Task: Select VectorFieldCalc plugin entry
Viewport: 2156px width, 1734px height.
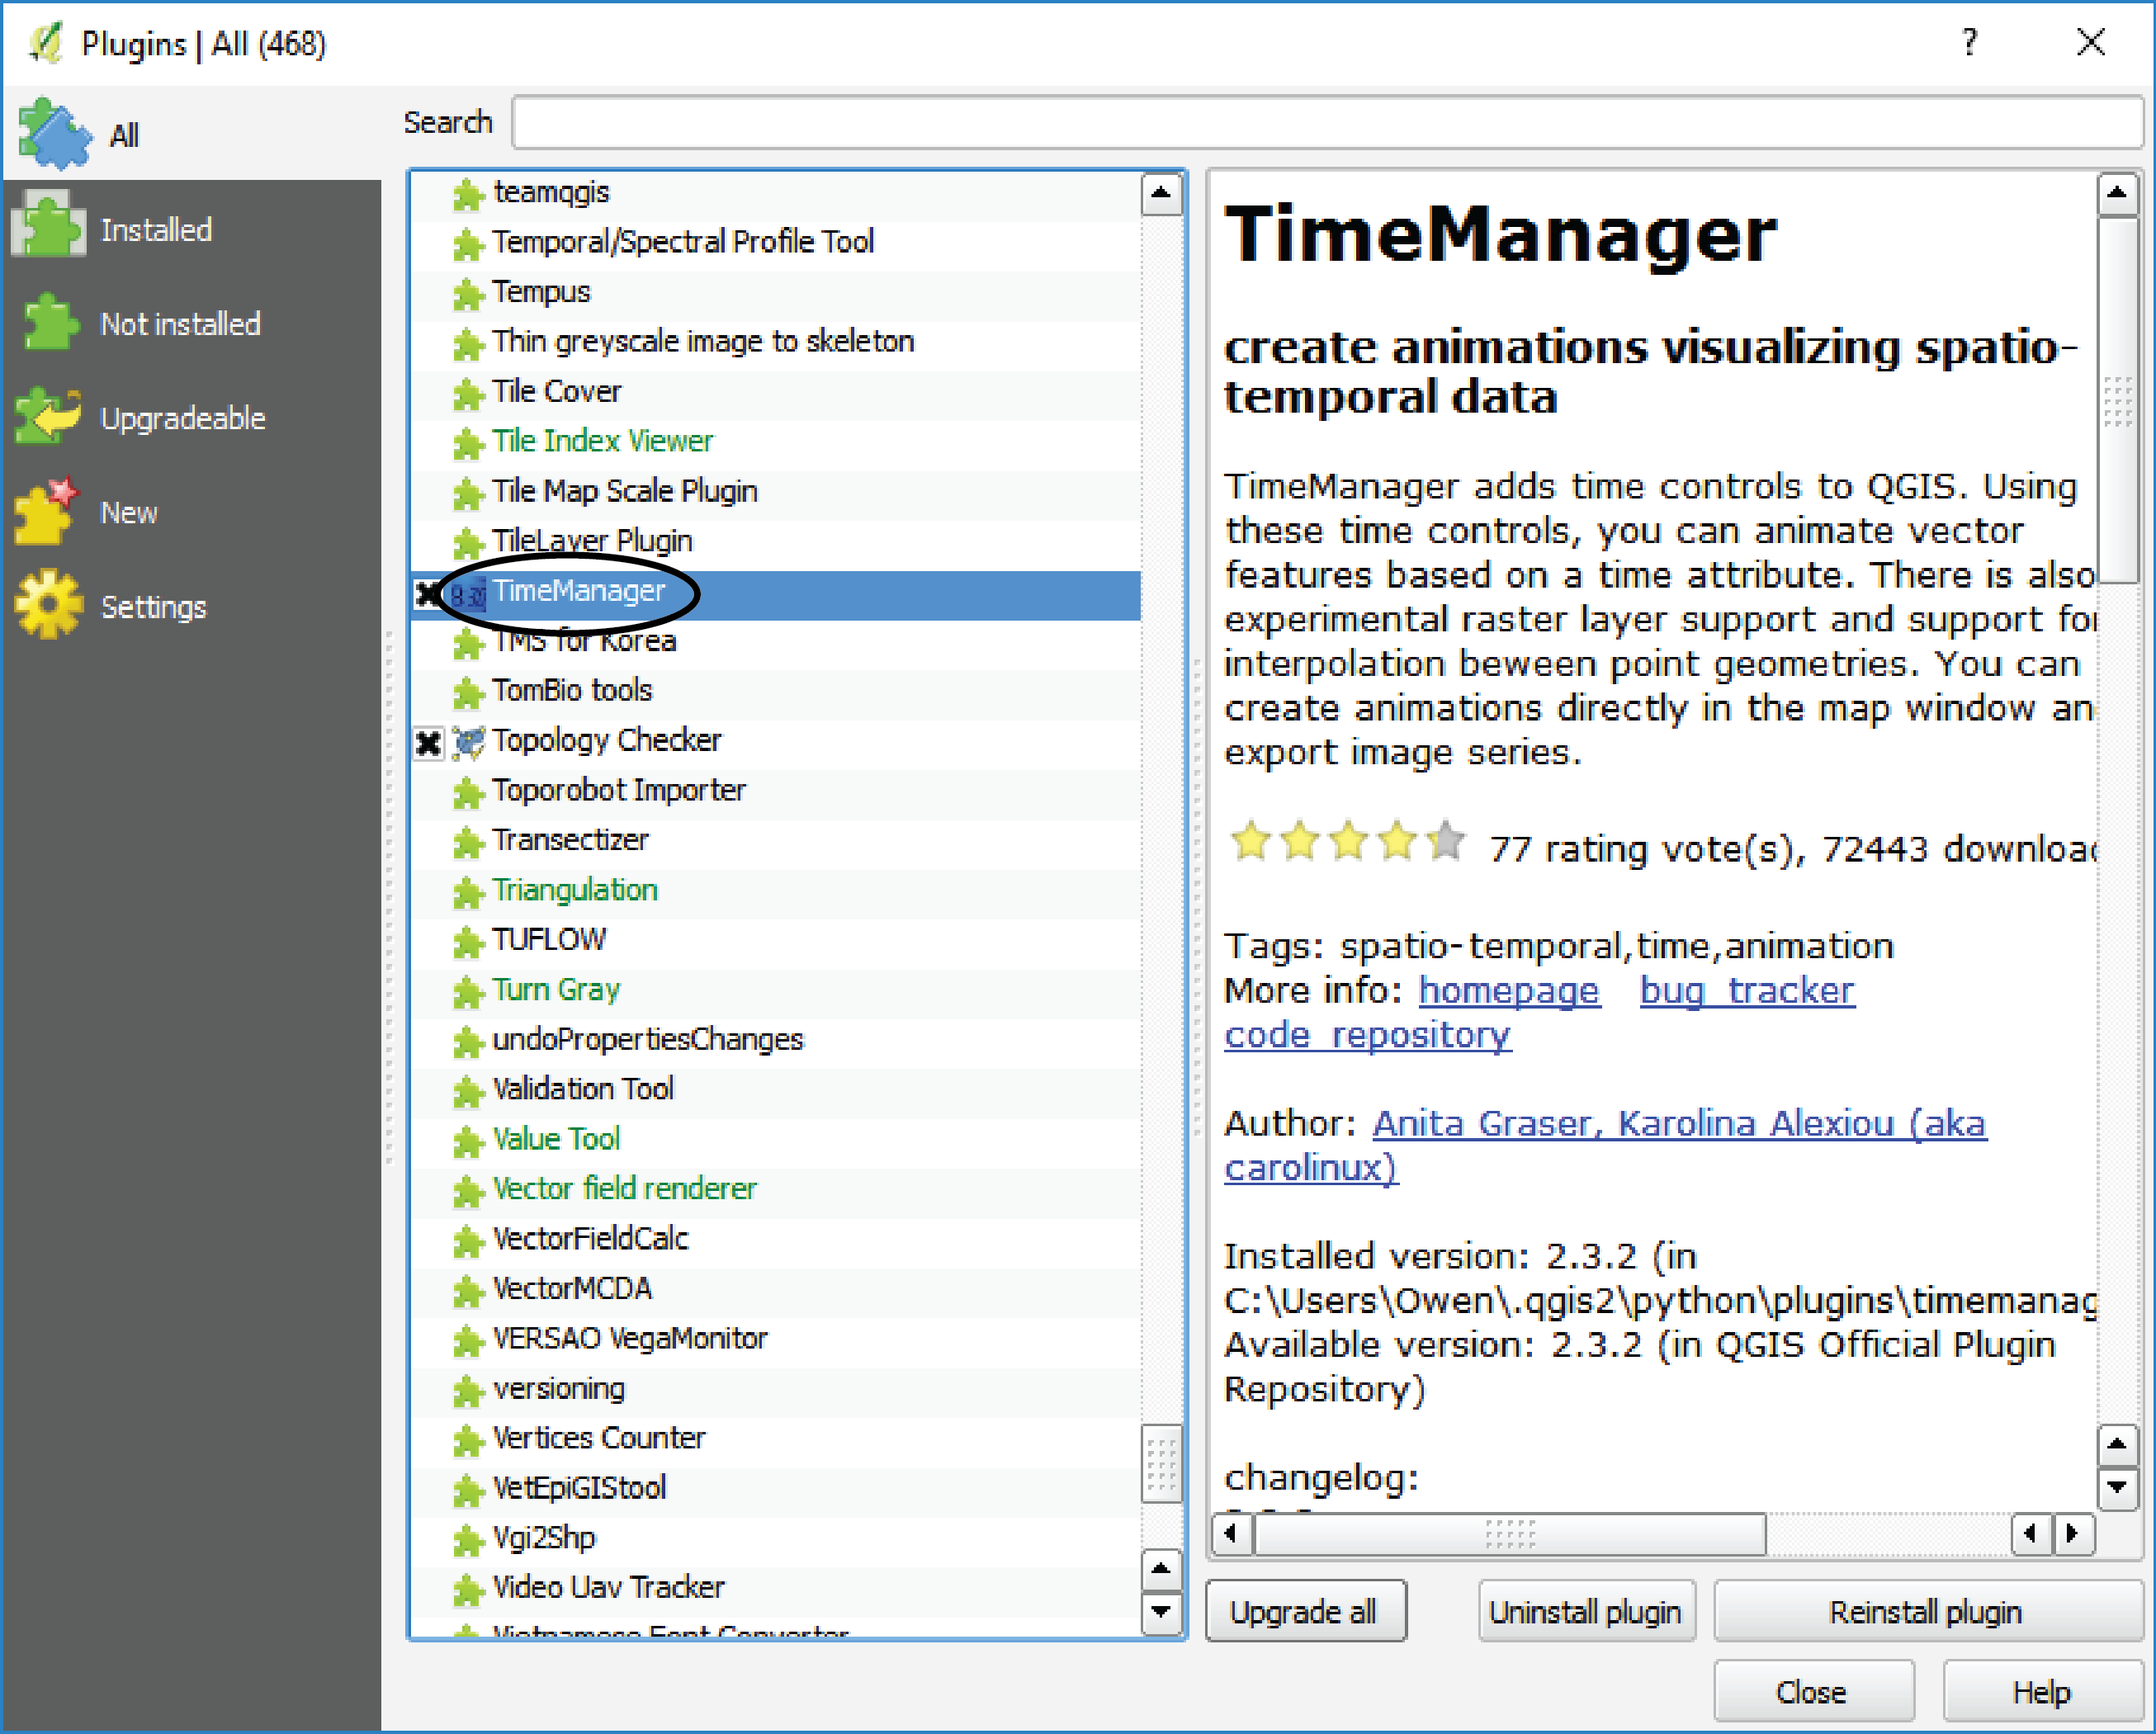Action: [776, 1239]
